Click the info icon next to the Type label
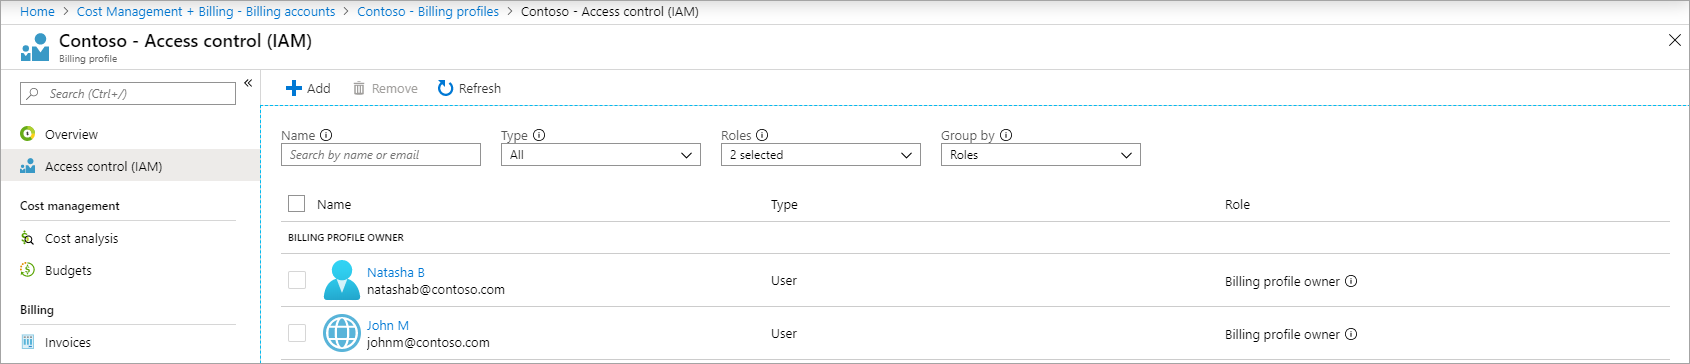Image resolution: width=1690 pixels, height=364 pixels. click(539, 135)
